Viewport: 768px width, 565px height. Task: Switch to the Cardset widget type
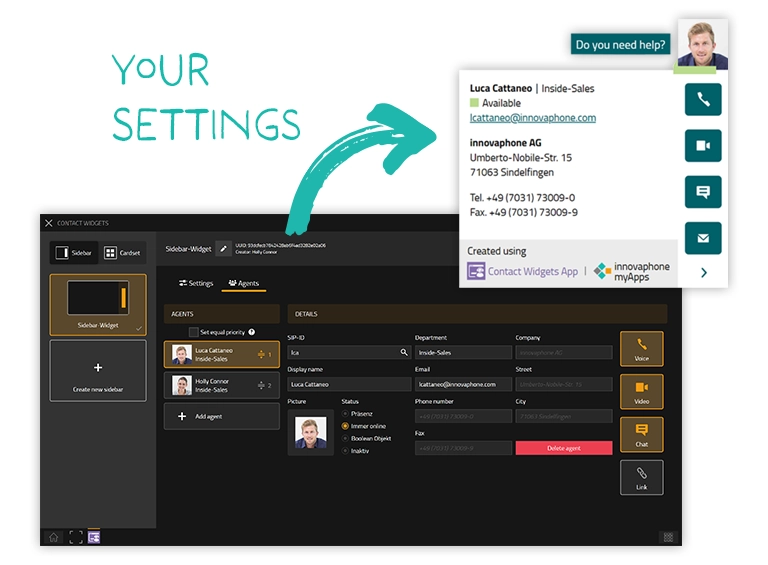point(123,253)
